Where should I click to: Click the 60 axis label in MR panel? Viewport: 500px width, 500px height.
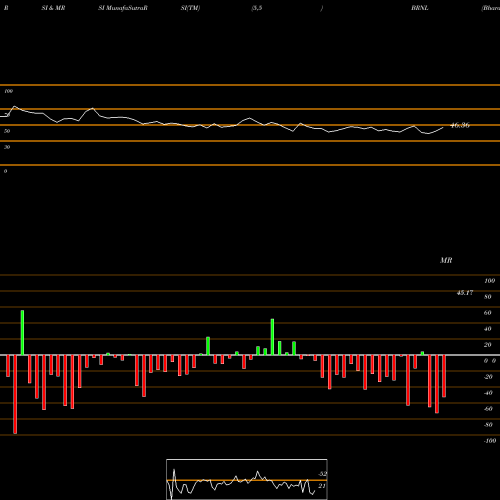click(x=487, y=313)
